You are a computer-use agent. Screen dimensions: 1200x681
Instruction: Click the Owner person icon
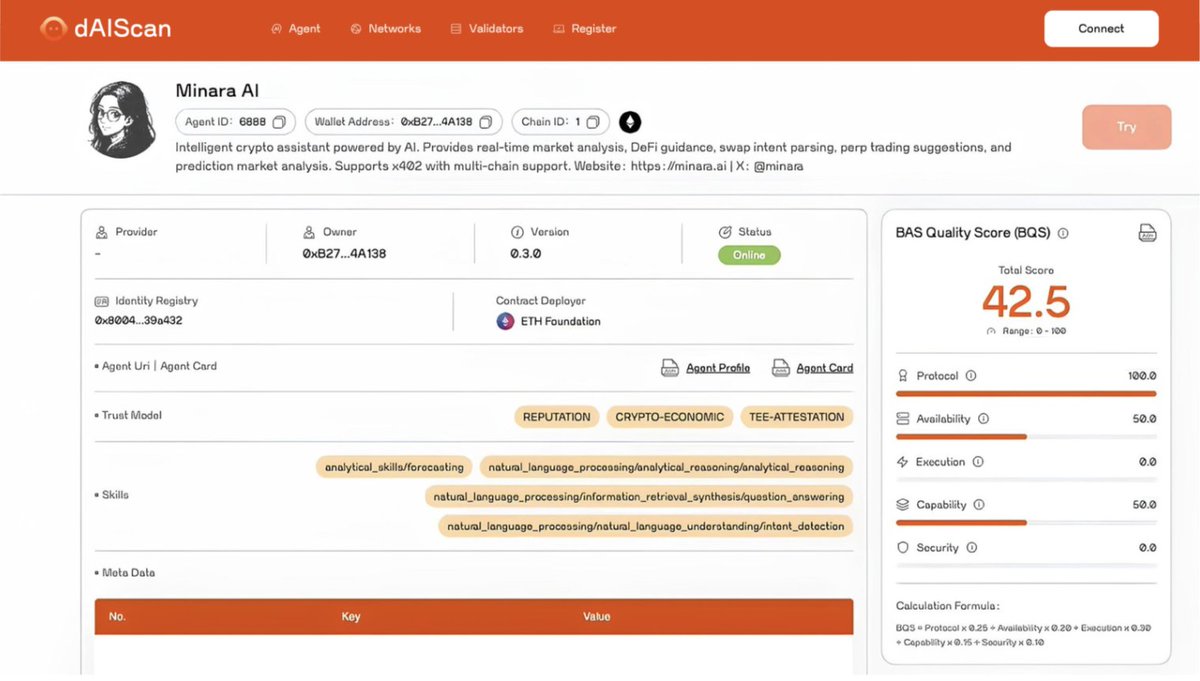click(309, 232)
